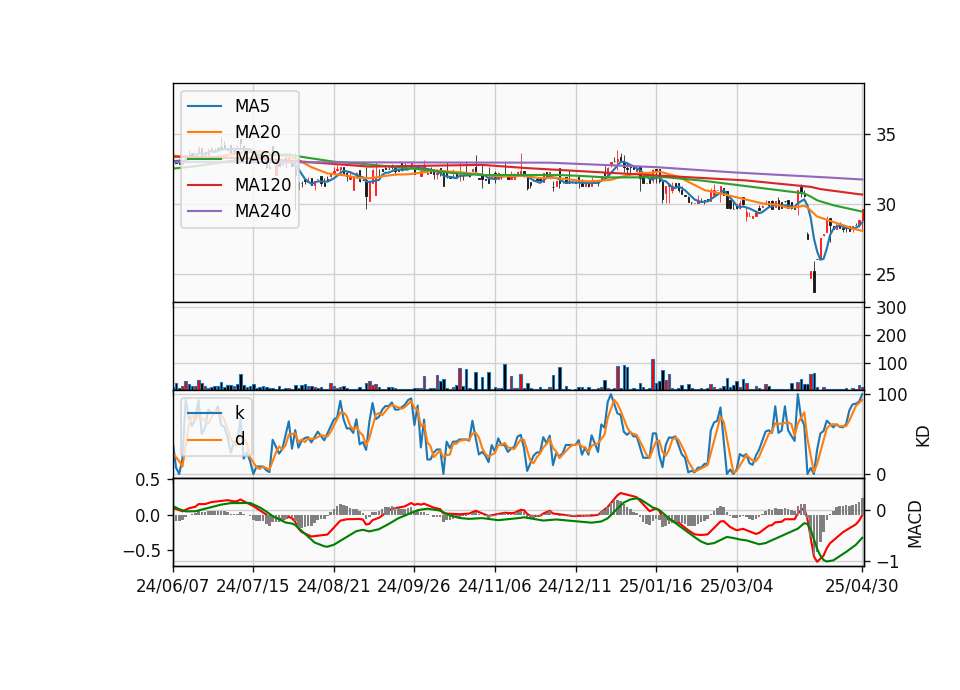Image resolution: width=960 pixels, height=690 pixels.
Task: Click the date label 24/09/26
Action: 414,586
